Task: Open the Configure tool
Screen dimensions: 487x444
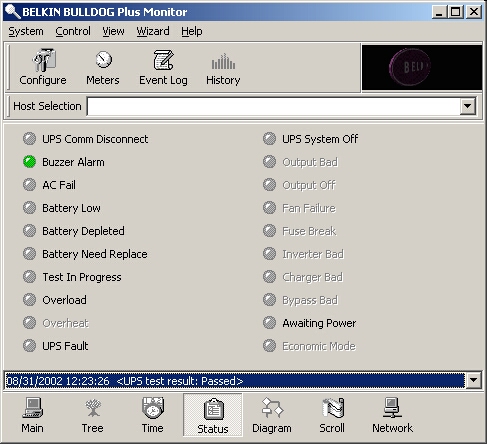Action: pos(43,67)
